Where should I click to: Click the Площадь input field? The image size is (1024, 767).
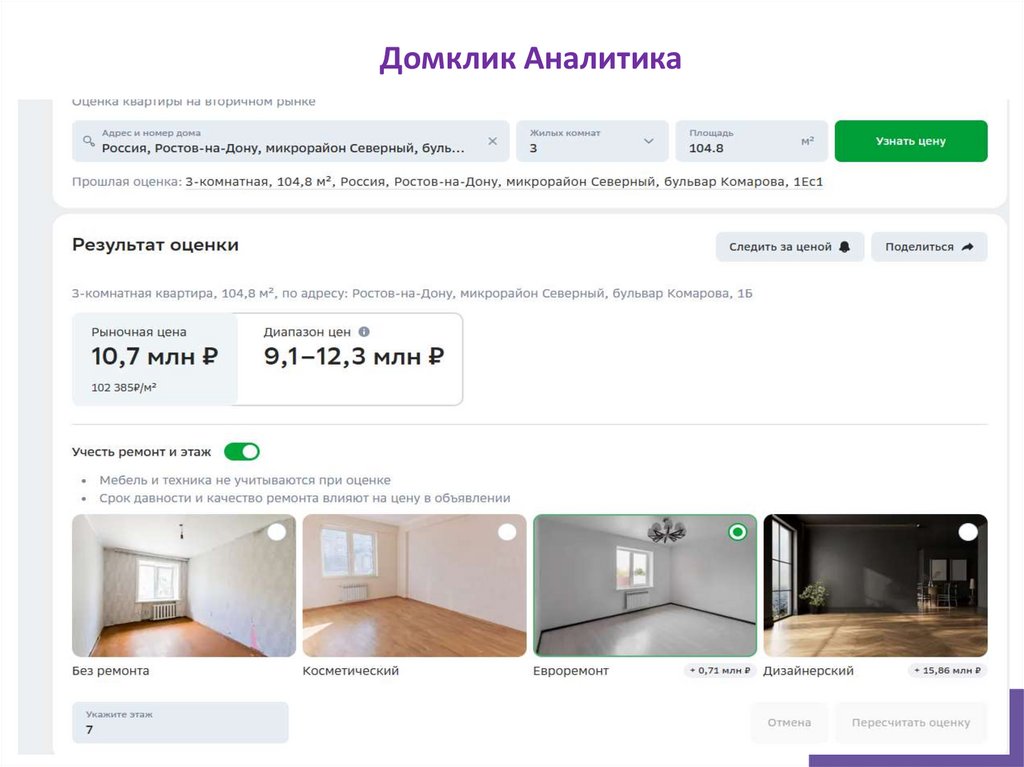pyautogui.click(x=752, y=141)
